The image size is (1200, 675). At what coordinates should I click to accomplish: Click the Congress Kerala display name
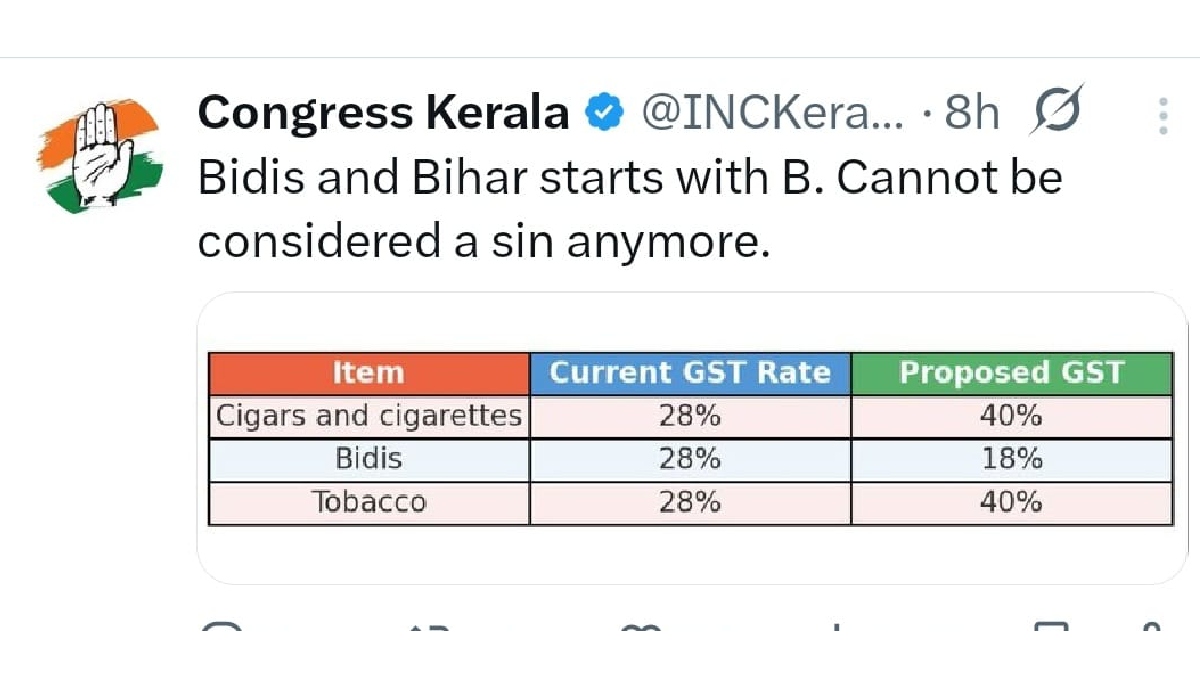click(383, 114)
